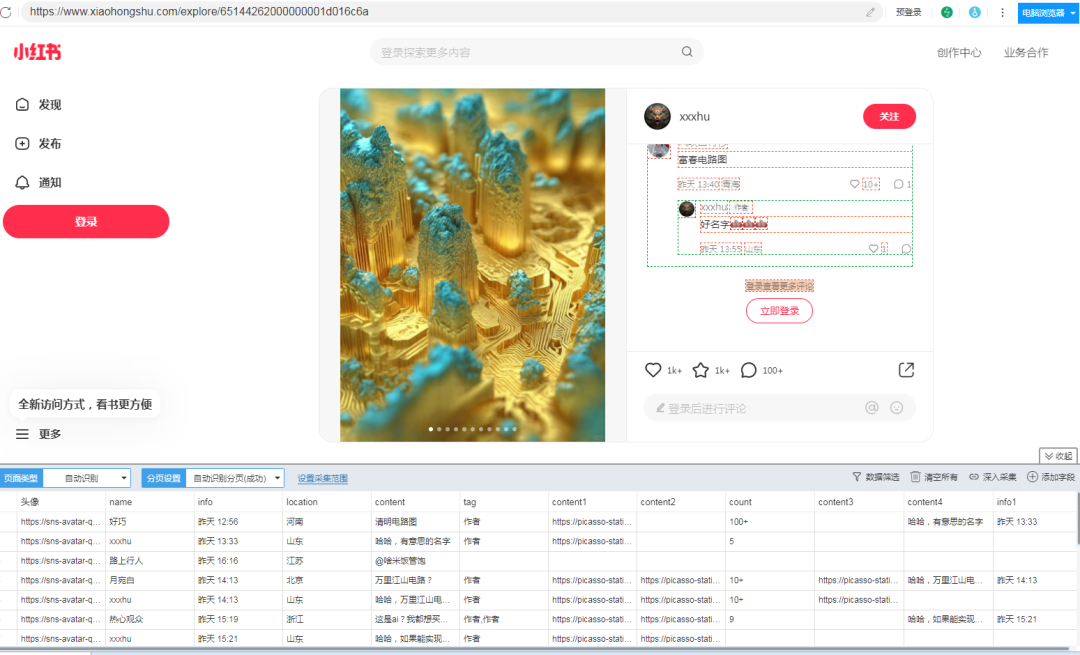Click the search magnifier icon

(x=687, y=52)
